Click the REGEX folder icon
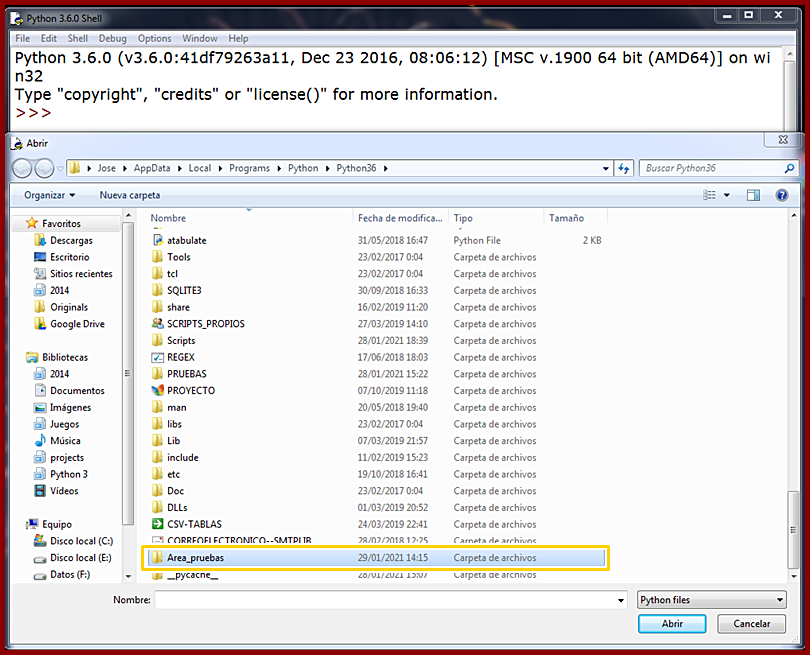This screenshot has height=655, width=810. 158,357
